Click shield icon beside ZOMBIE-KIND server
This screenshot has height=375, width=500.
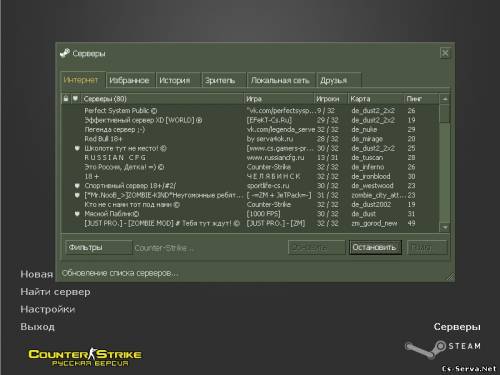tap(77, 195)
